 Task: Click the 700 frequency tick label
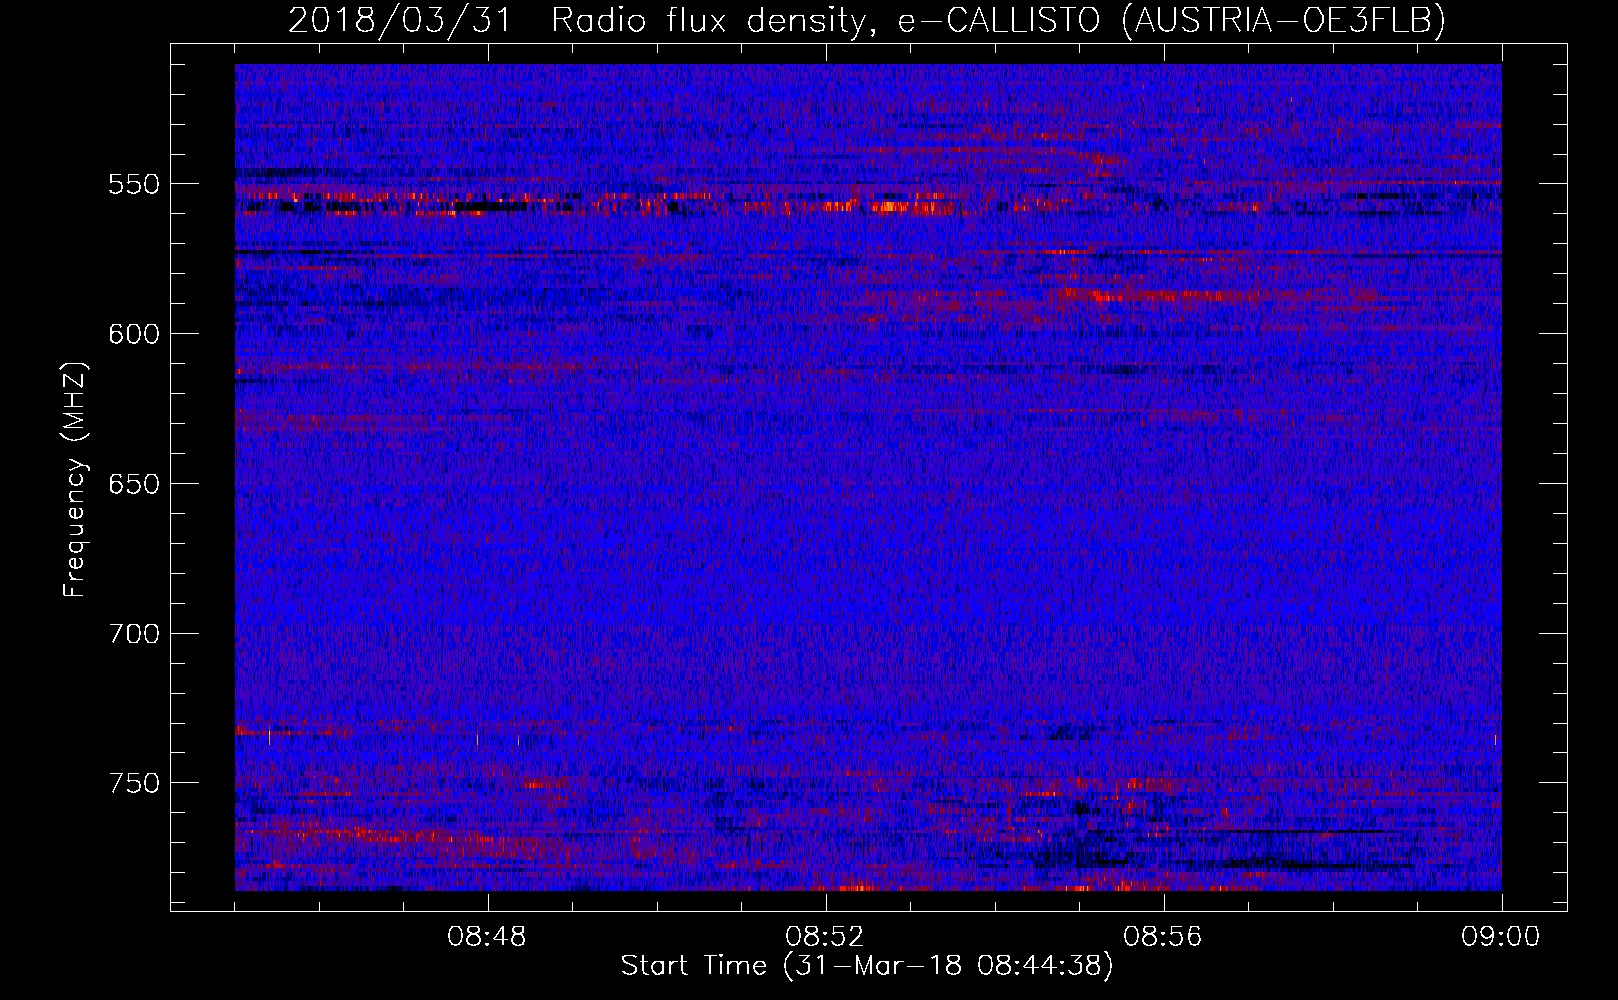134,634
